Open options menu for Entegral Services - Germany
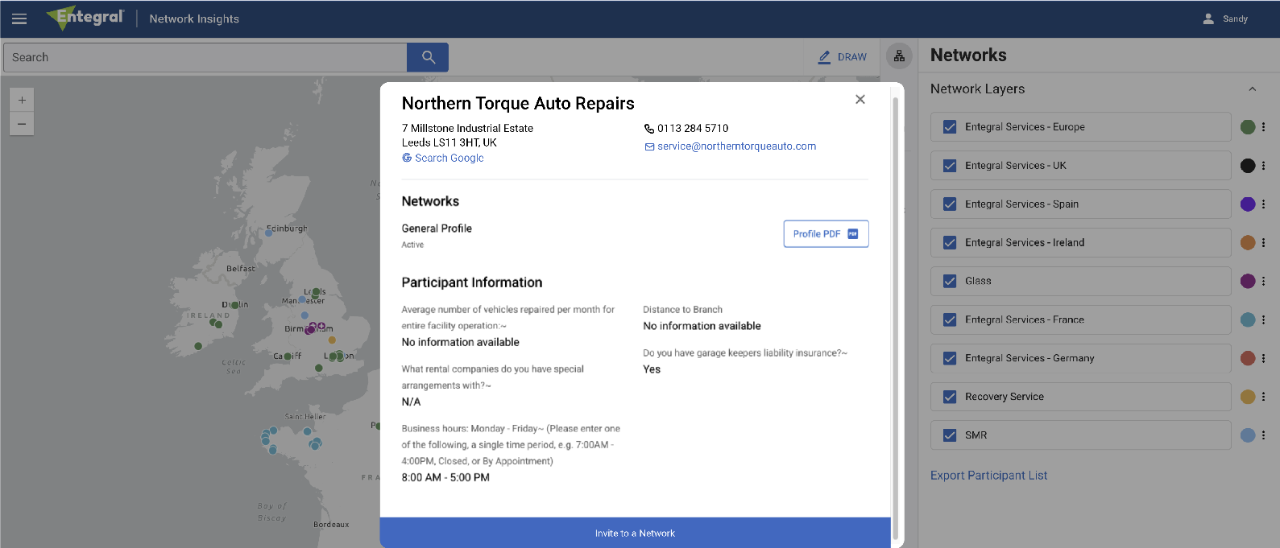Image resolution: width=1280 pixels, height=548 pixels. 1263,358
